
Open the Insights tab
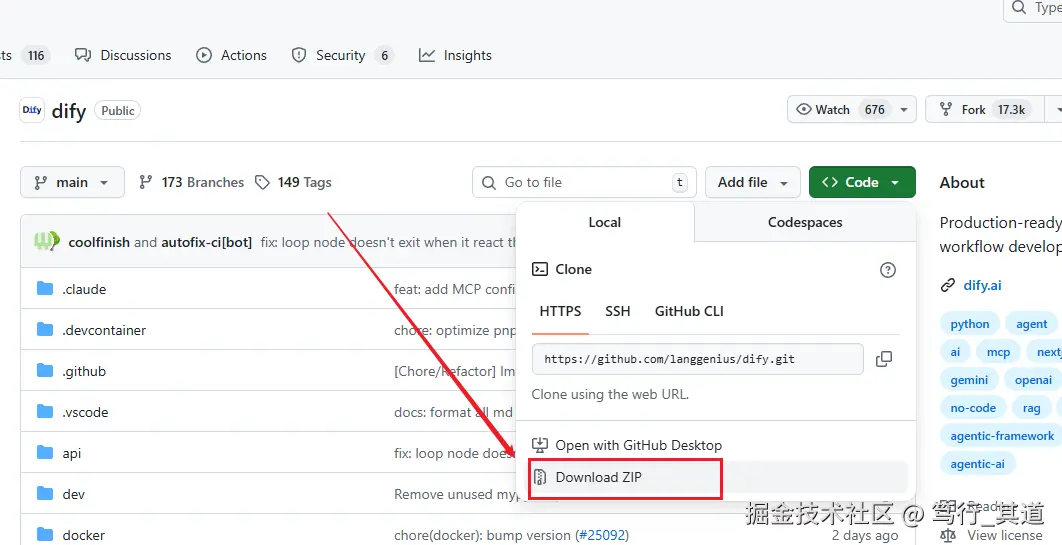click(x=455, y=56)
